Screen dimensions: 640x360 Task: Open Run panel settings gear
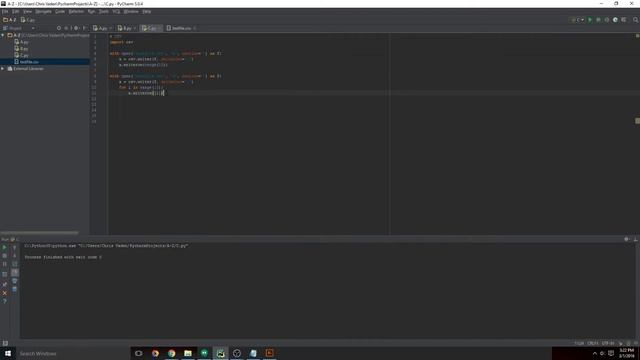[x=627, y=239]
